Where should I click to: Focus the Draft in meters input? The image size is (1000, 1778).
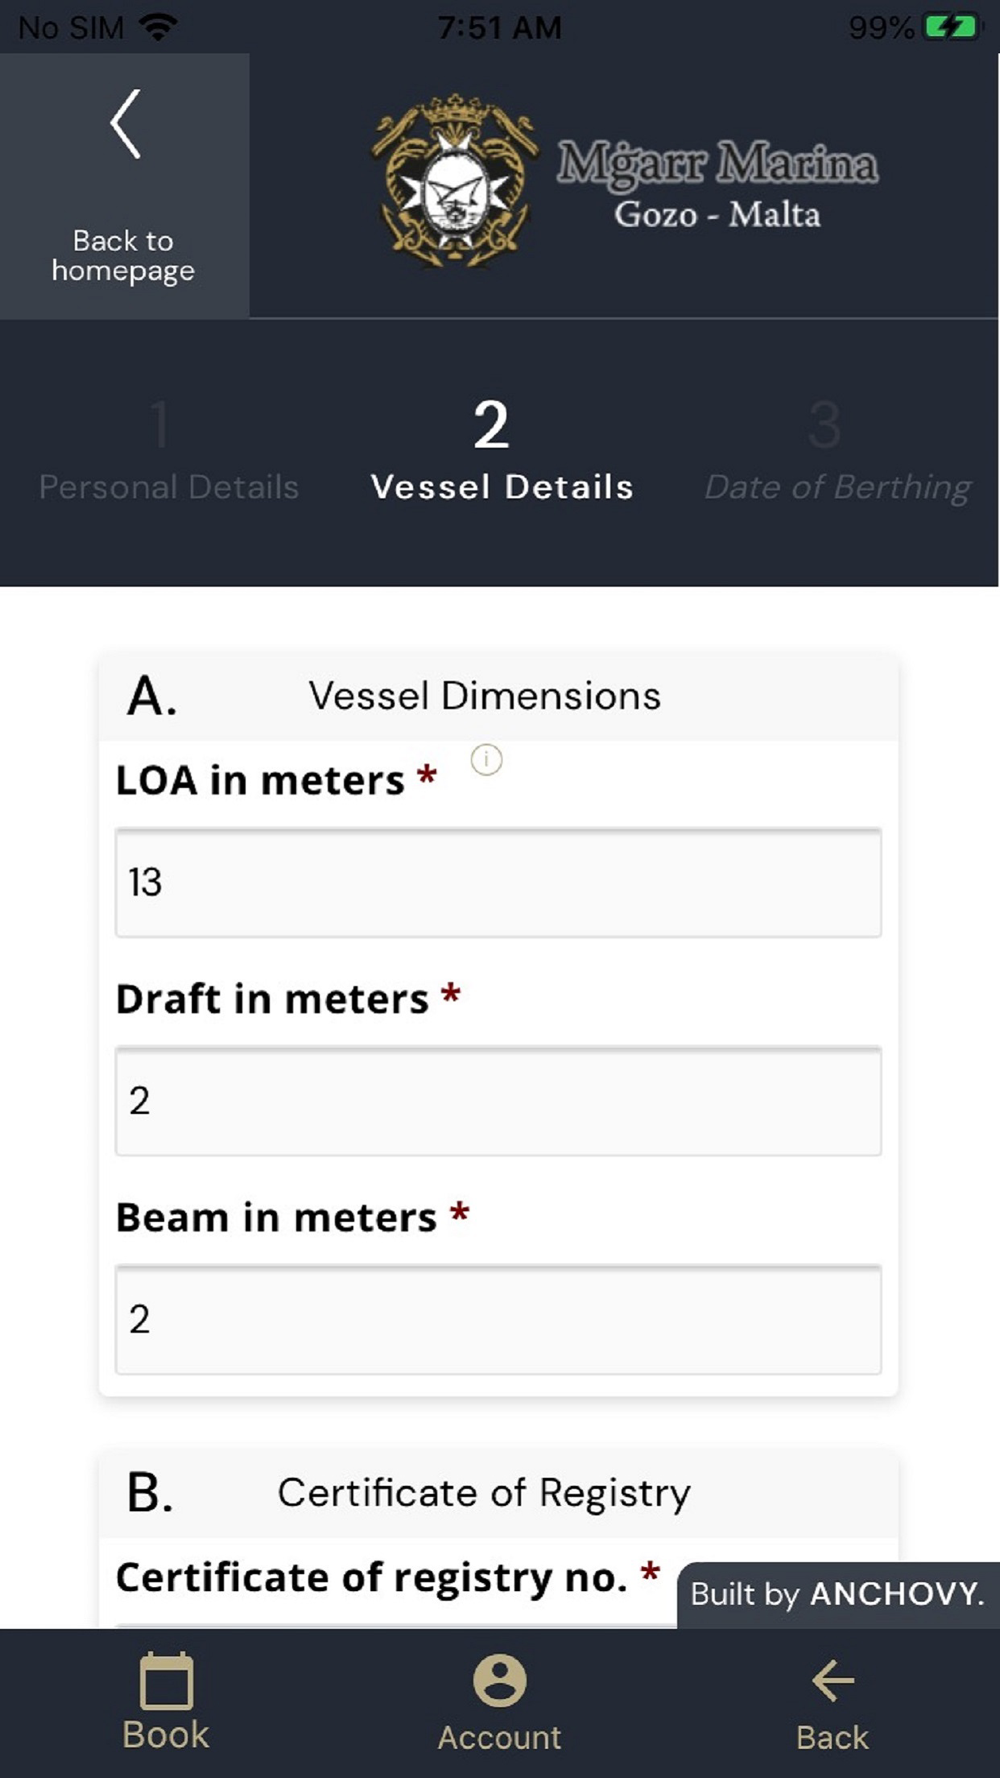(x=498, y=1101)
